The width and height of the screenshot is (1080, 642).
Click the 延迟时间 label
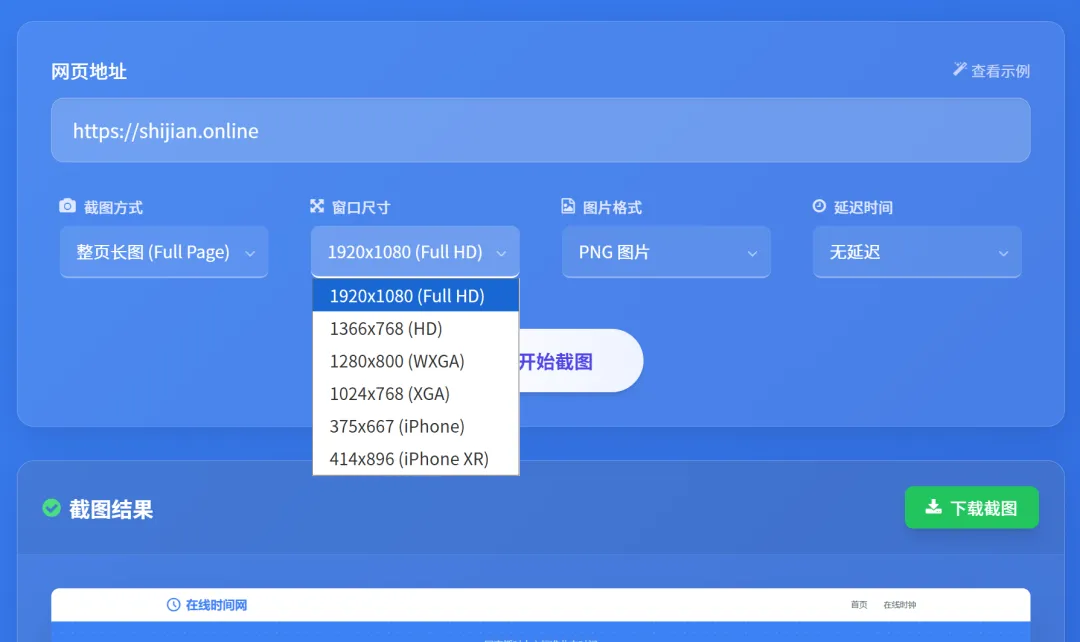tap(863, 207)
